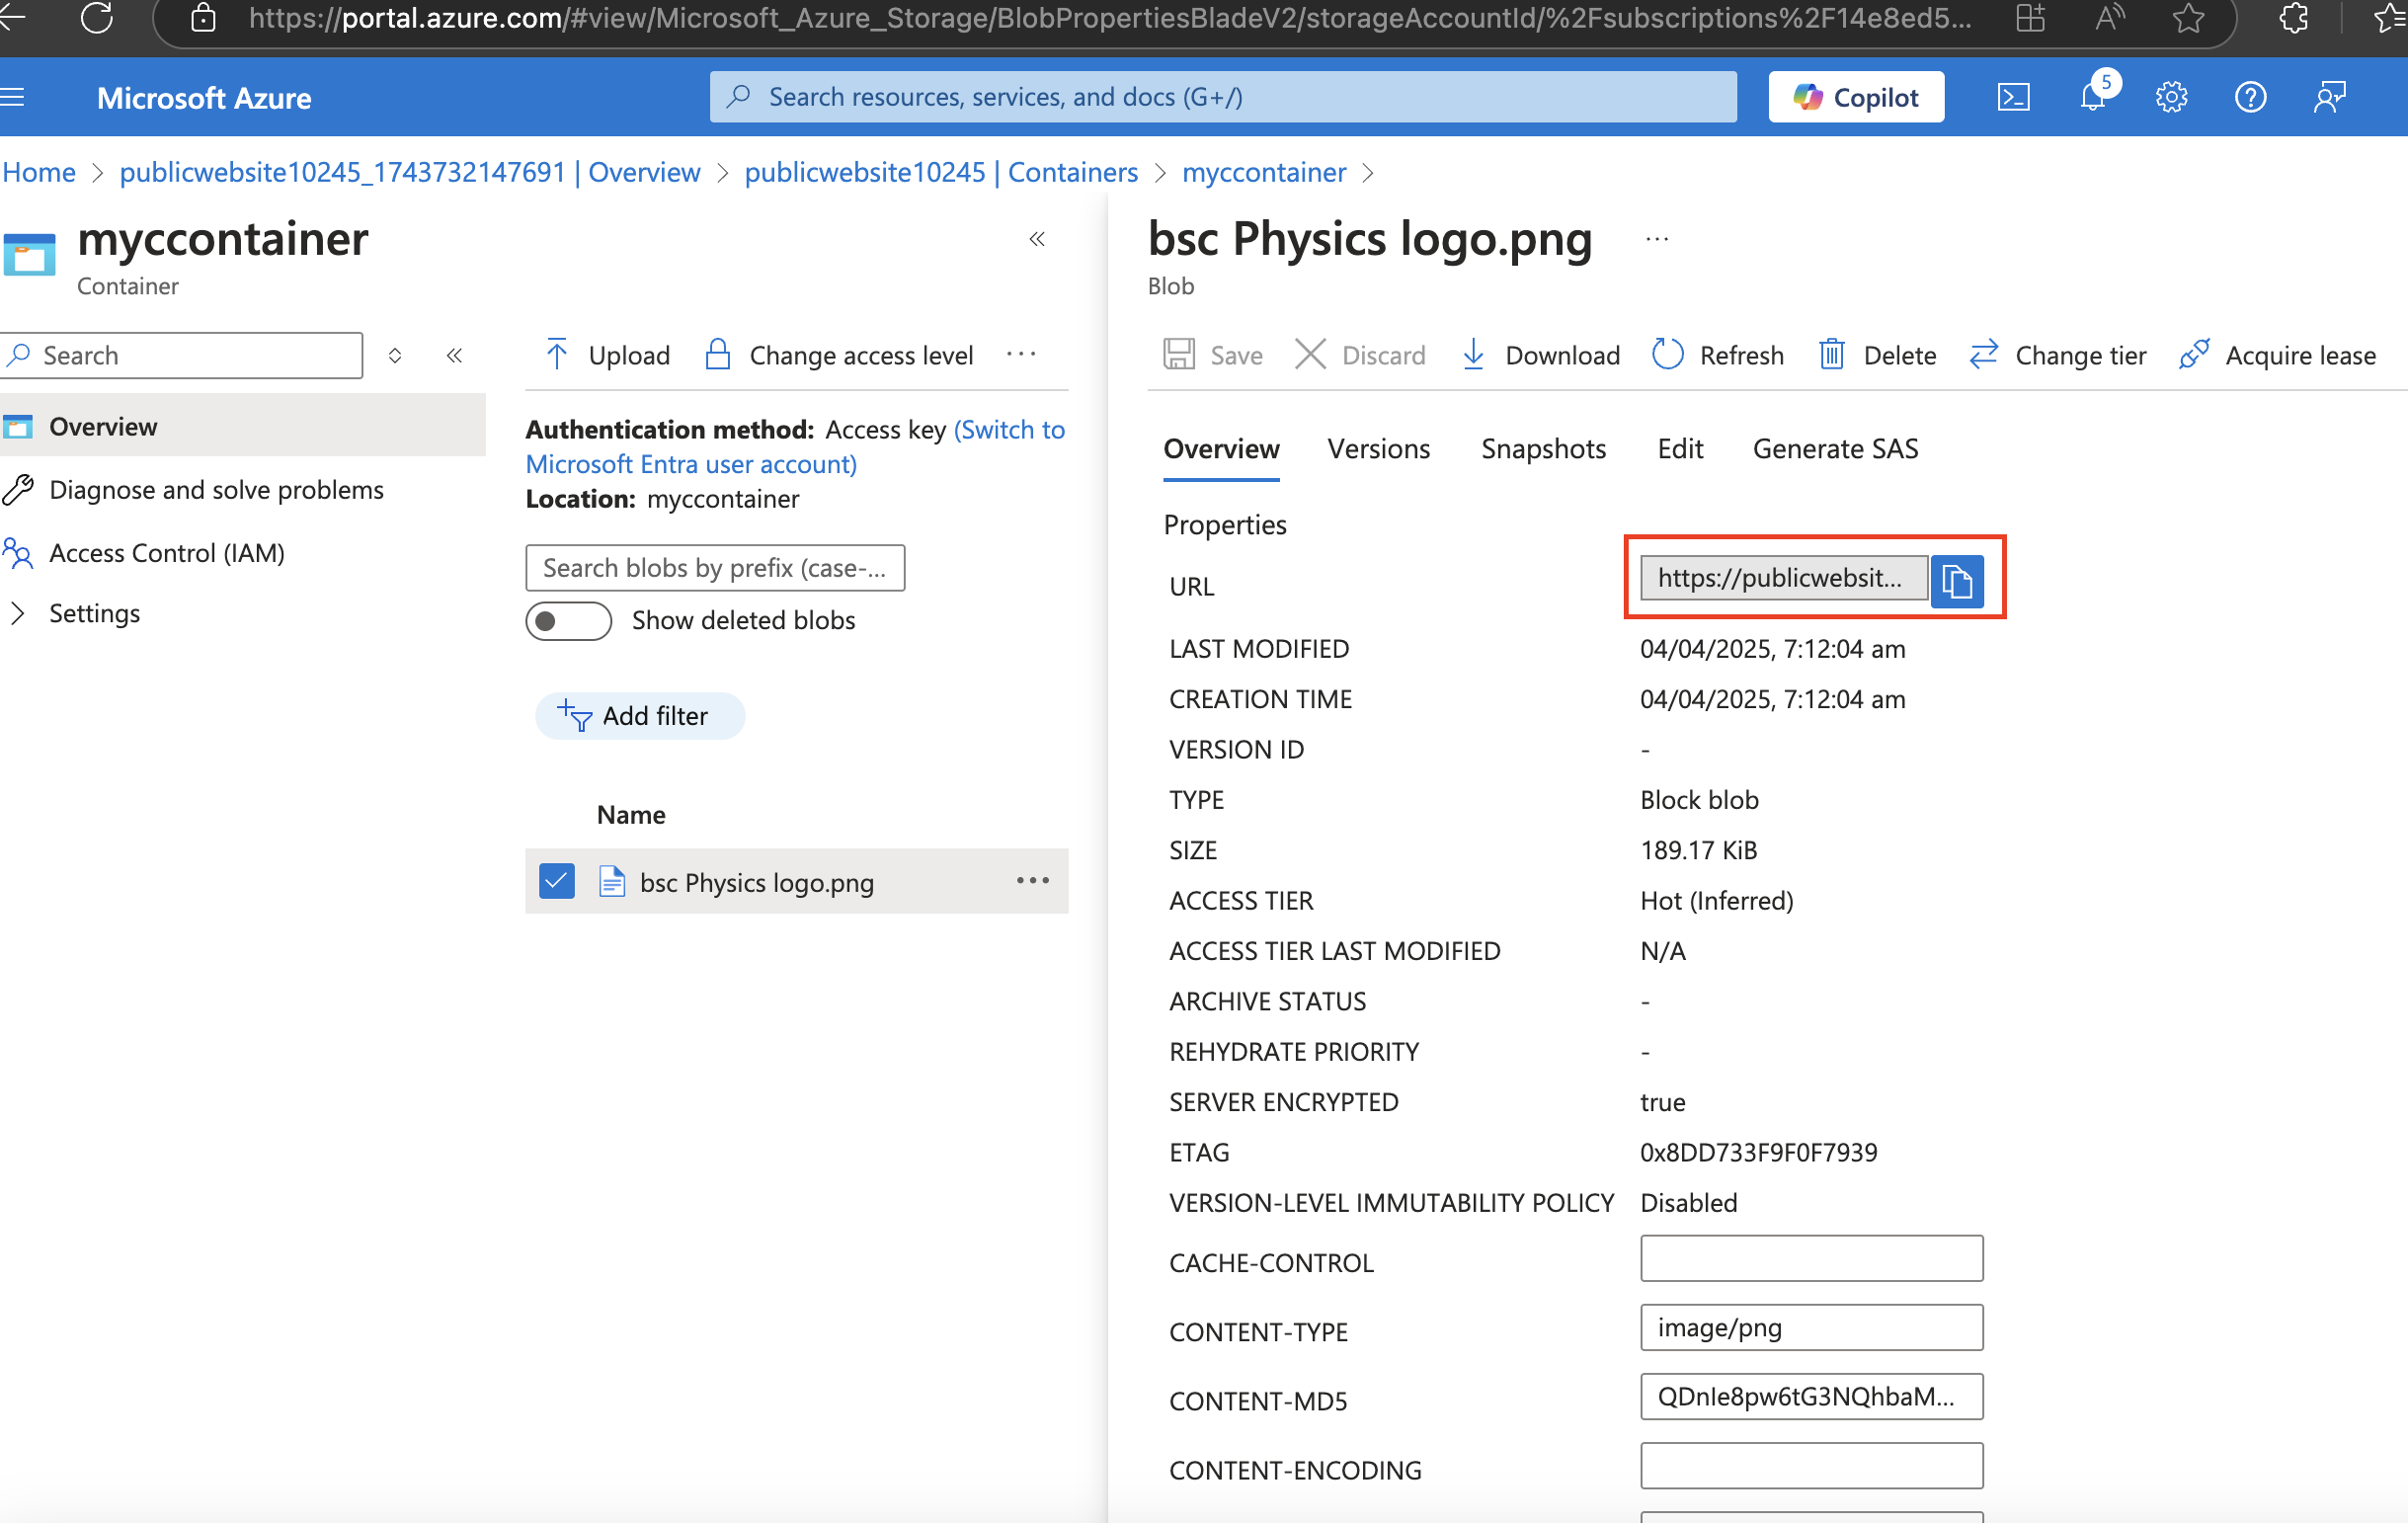
Task: Click the Copilot button
Action: click(x=1856, y=97)
